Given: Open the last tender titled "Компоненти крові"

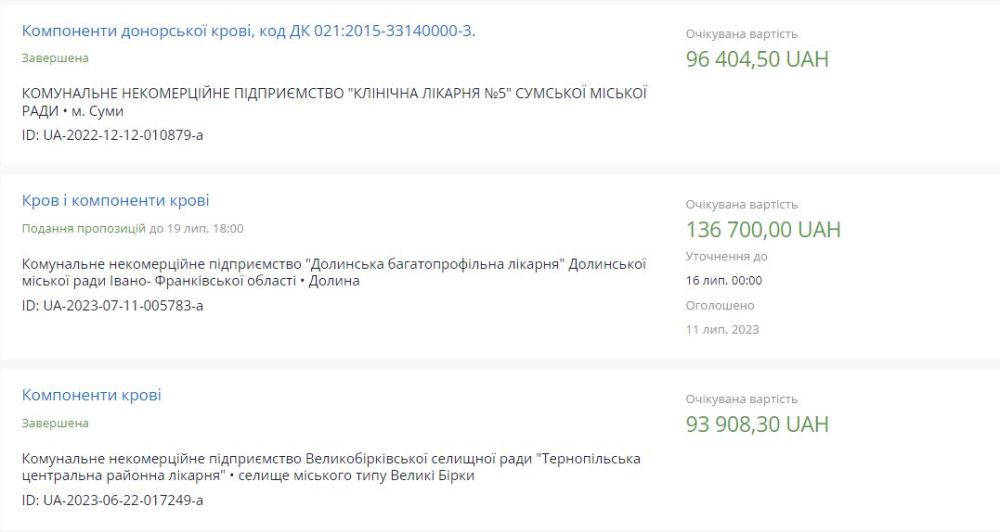Looking at the screenshot, I should (x=91, y=395).
